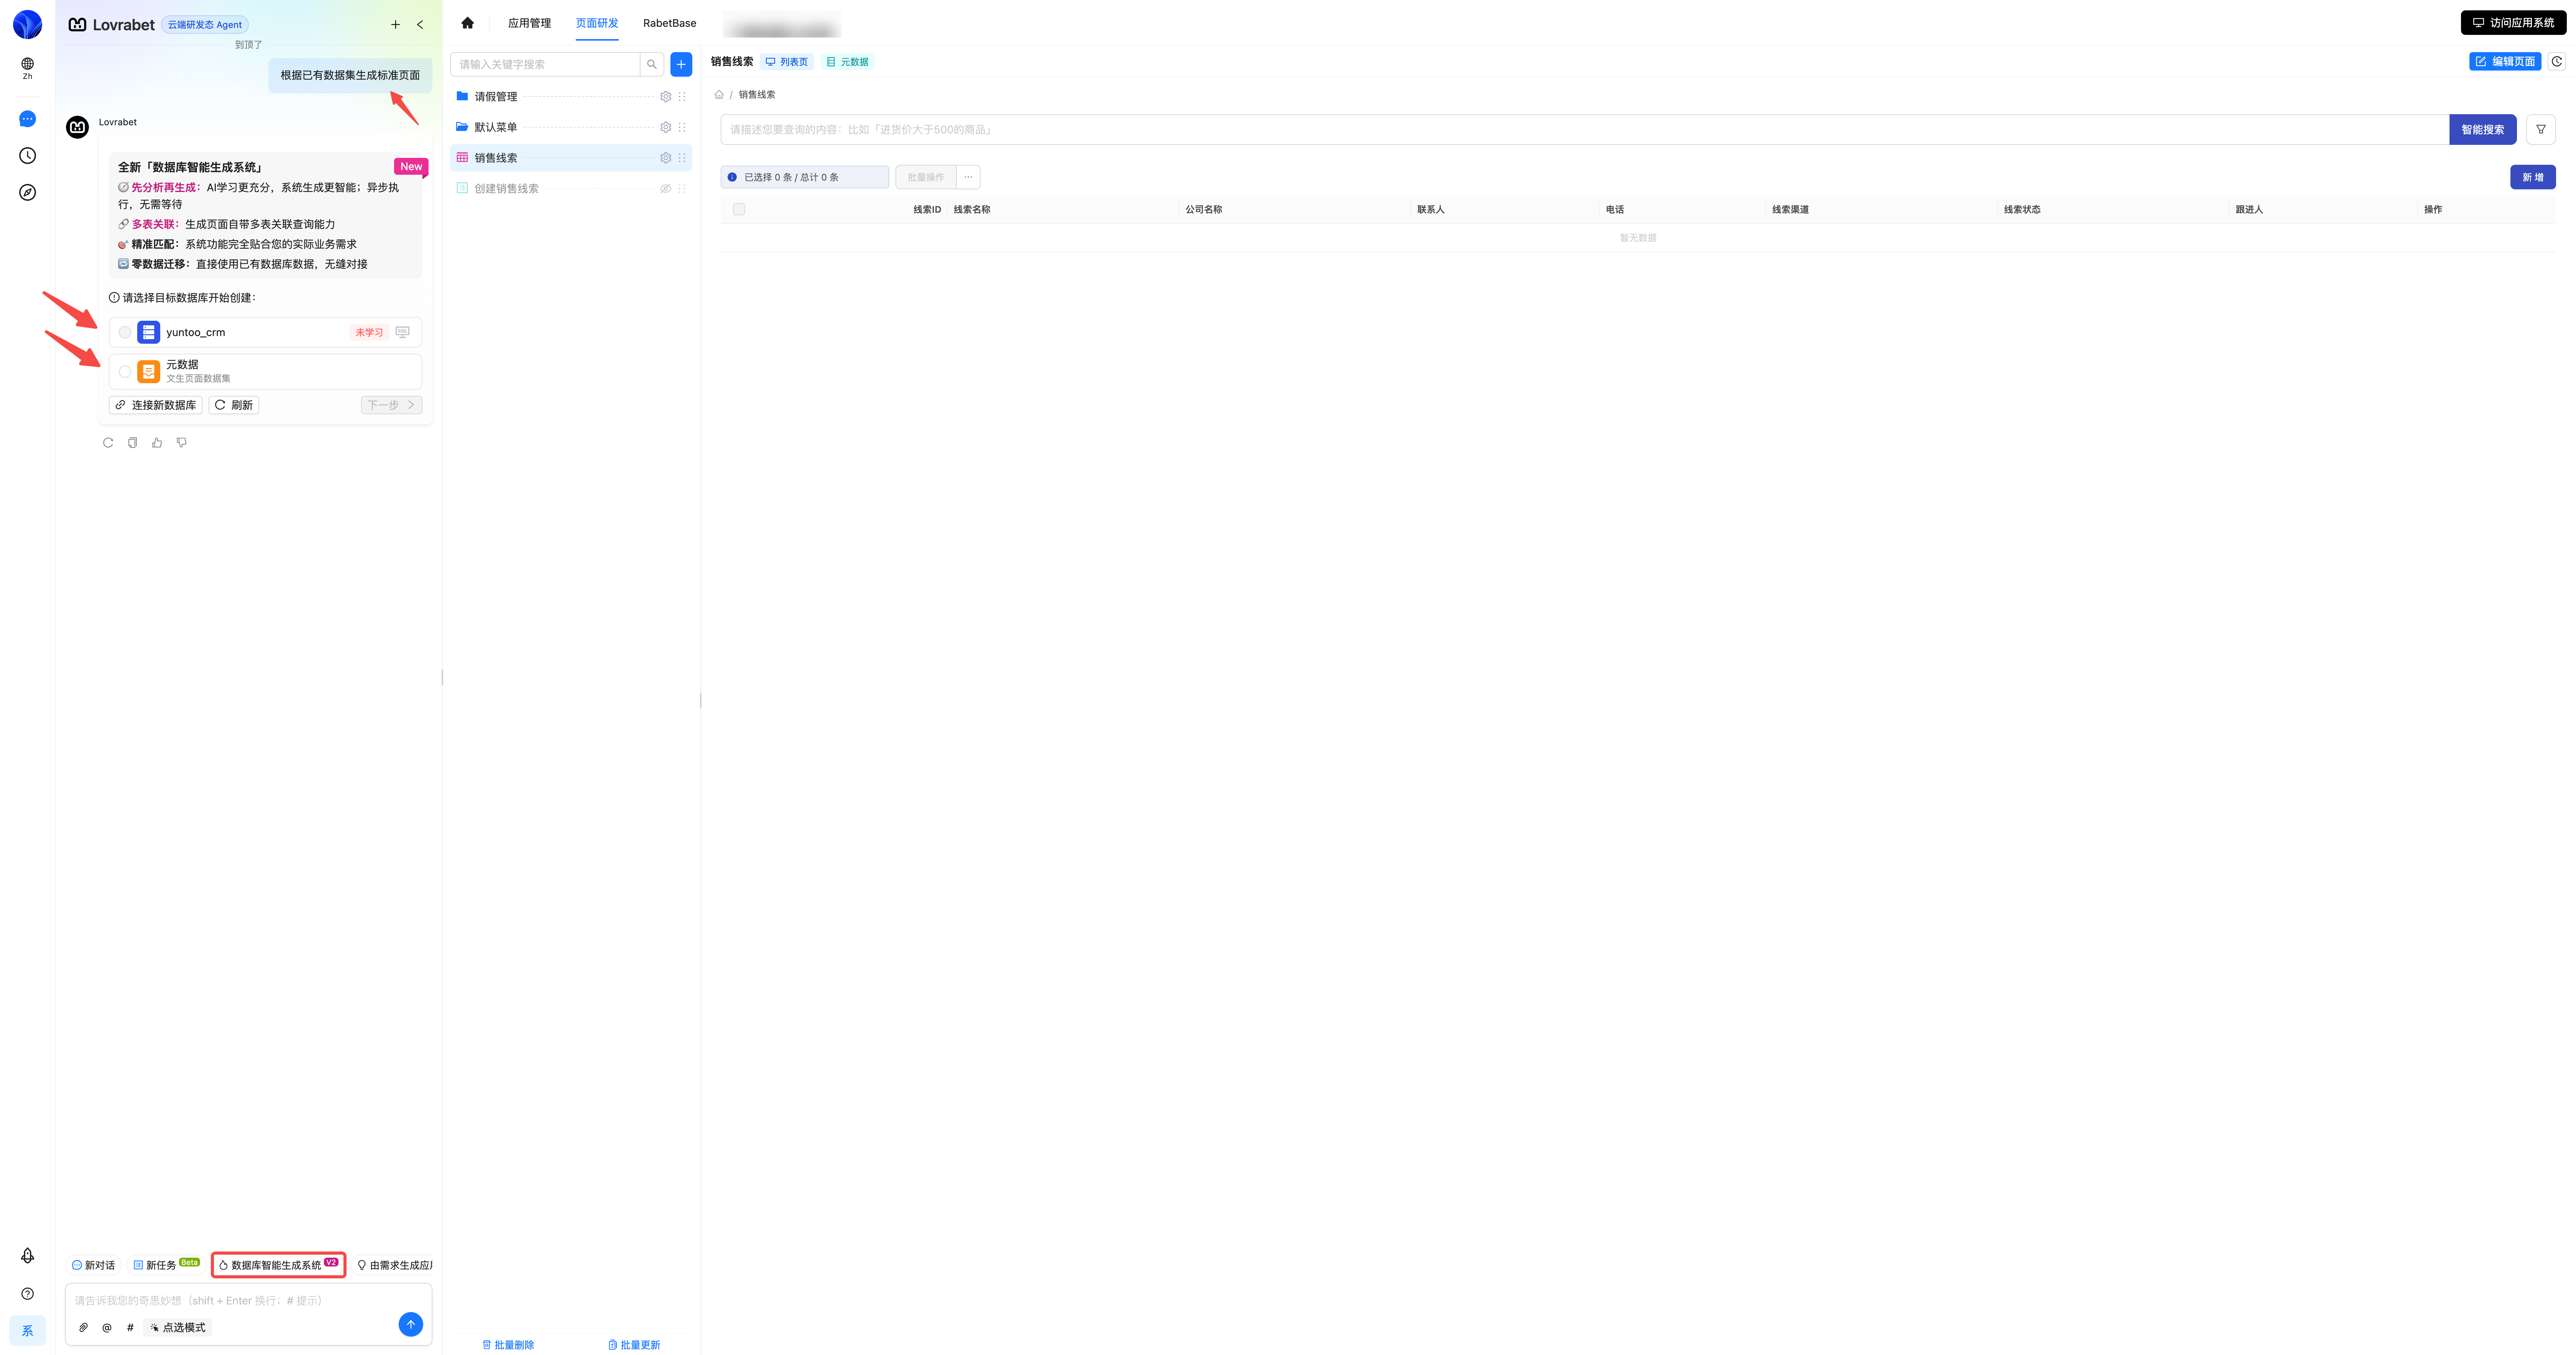
Task: Toggle the table select-all checkbox
Action: tap(739, 209)
